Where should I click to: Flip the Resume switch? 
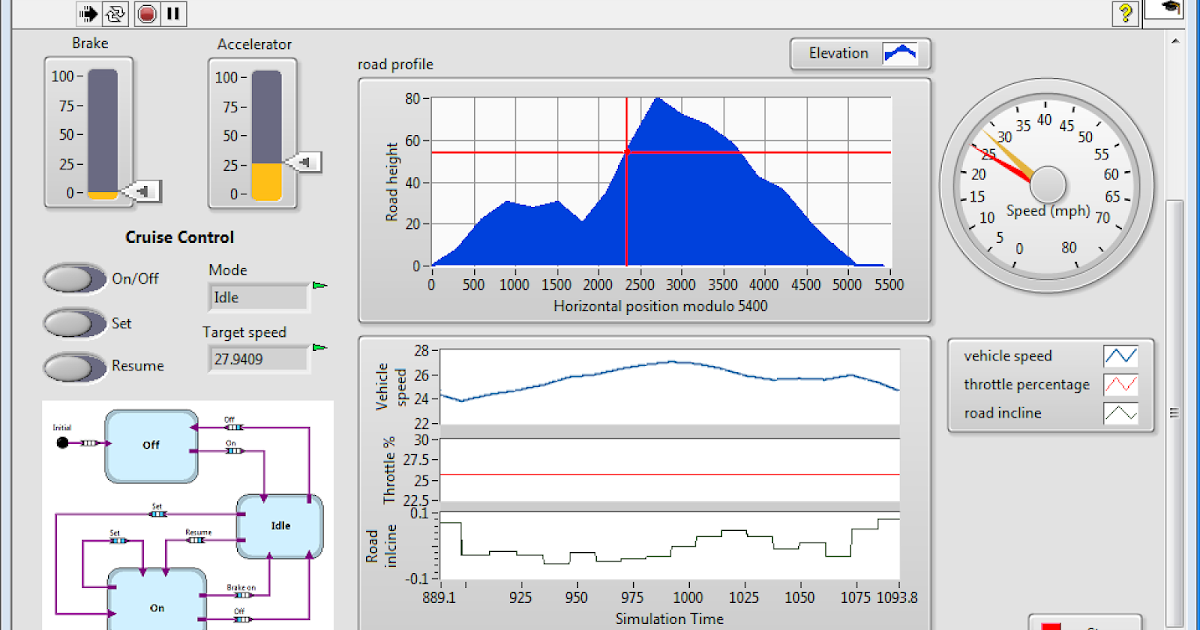click(x=75, y=366)
